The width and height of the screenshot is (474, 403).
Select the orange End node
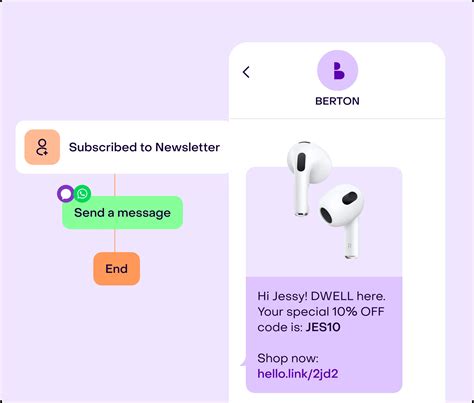click(x=116, y=269)
